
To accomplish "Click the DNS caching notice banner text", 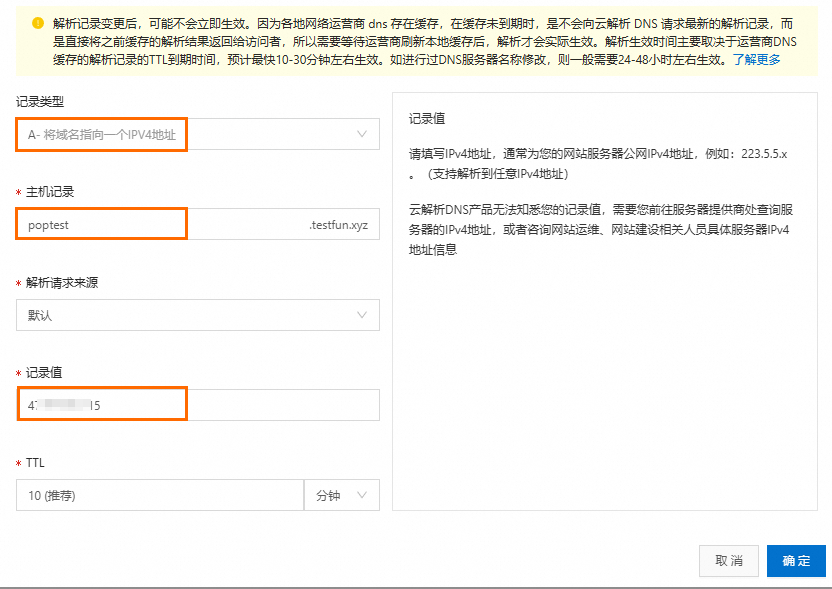I will [400, 40].
